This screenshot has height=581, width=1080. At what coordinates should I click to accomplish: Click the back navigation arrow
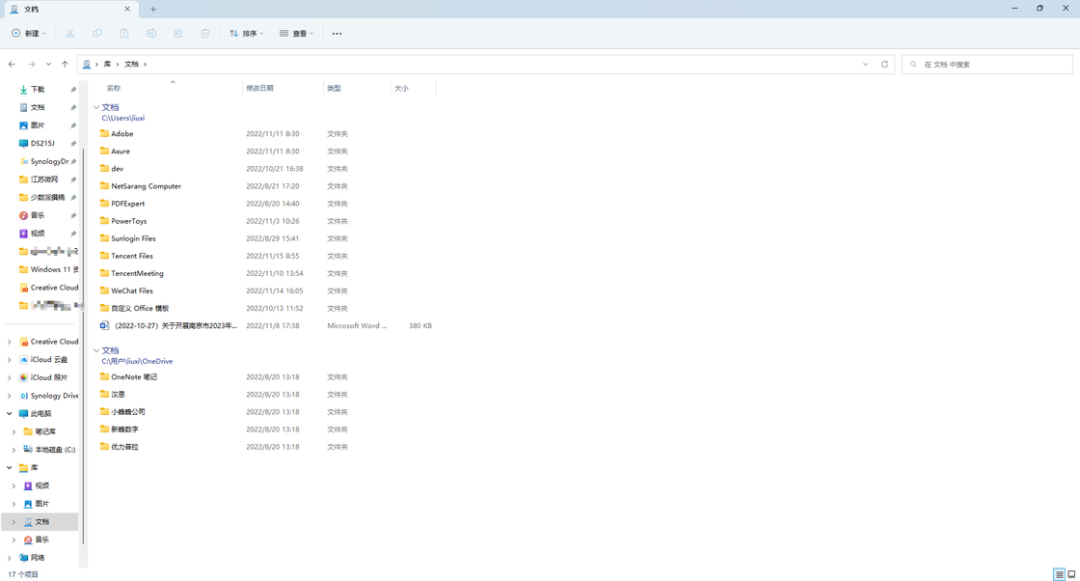(x=12, y=64)
